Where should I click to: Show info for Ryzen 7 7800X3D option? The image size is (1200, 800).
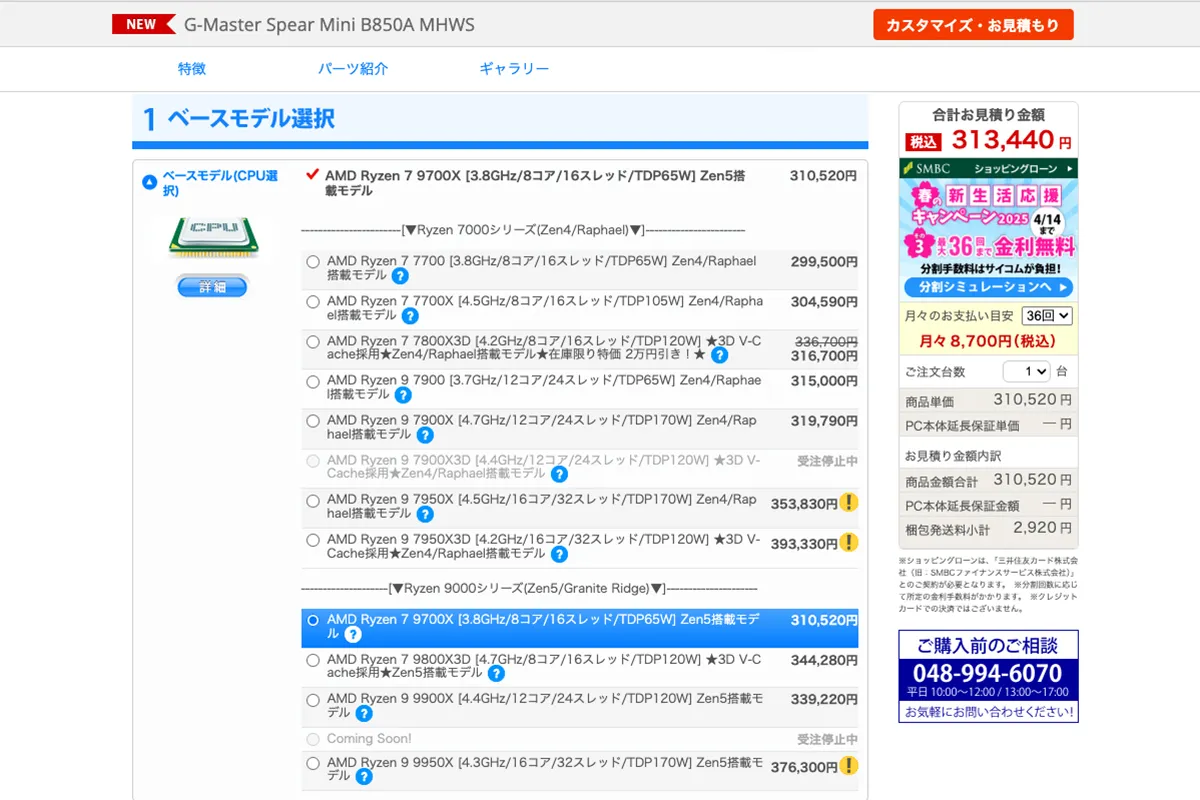pyautogui.click(x=719, y=355)
